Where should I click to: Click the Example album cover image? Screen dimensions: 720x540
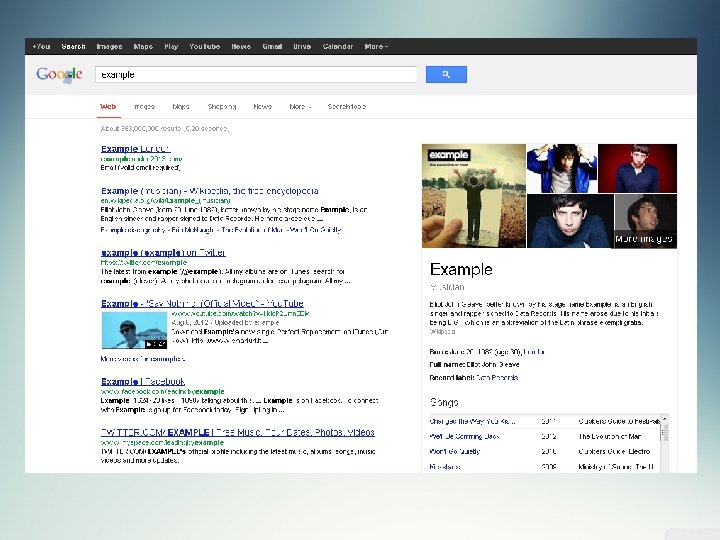(x=474, y=196)
